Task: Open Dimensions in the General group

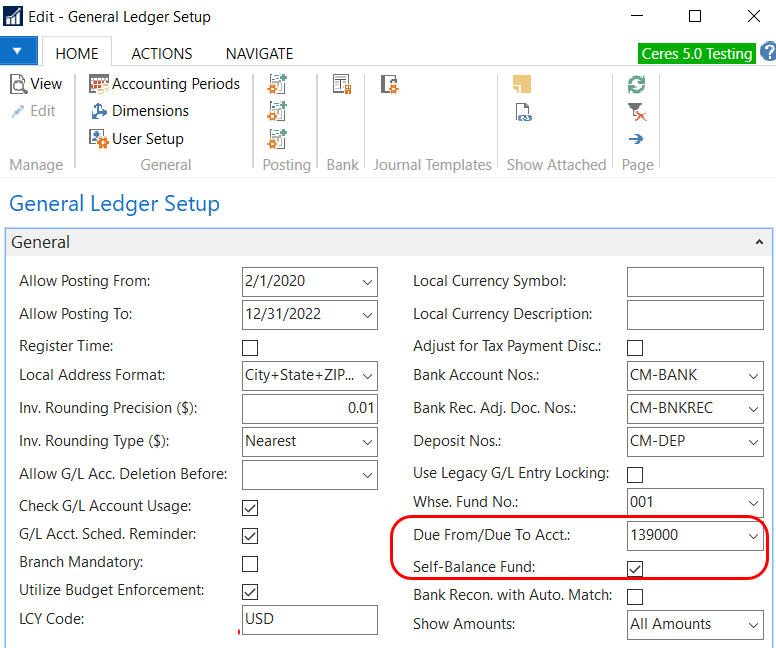Action: 139,111
